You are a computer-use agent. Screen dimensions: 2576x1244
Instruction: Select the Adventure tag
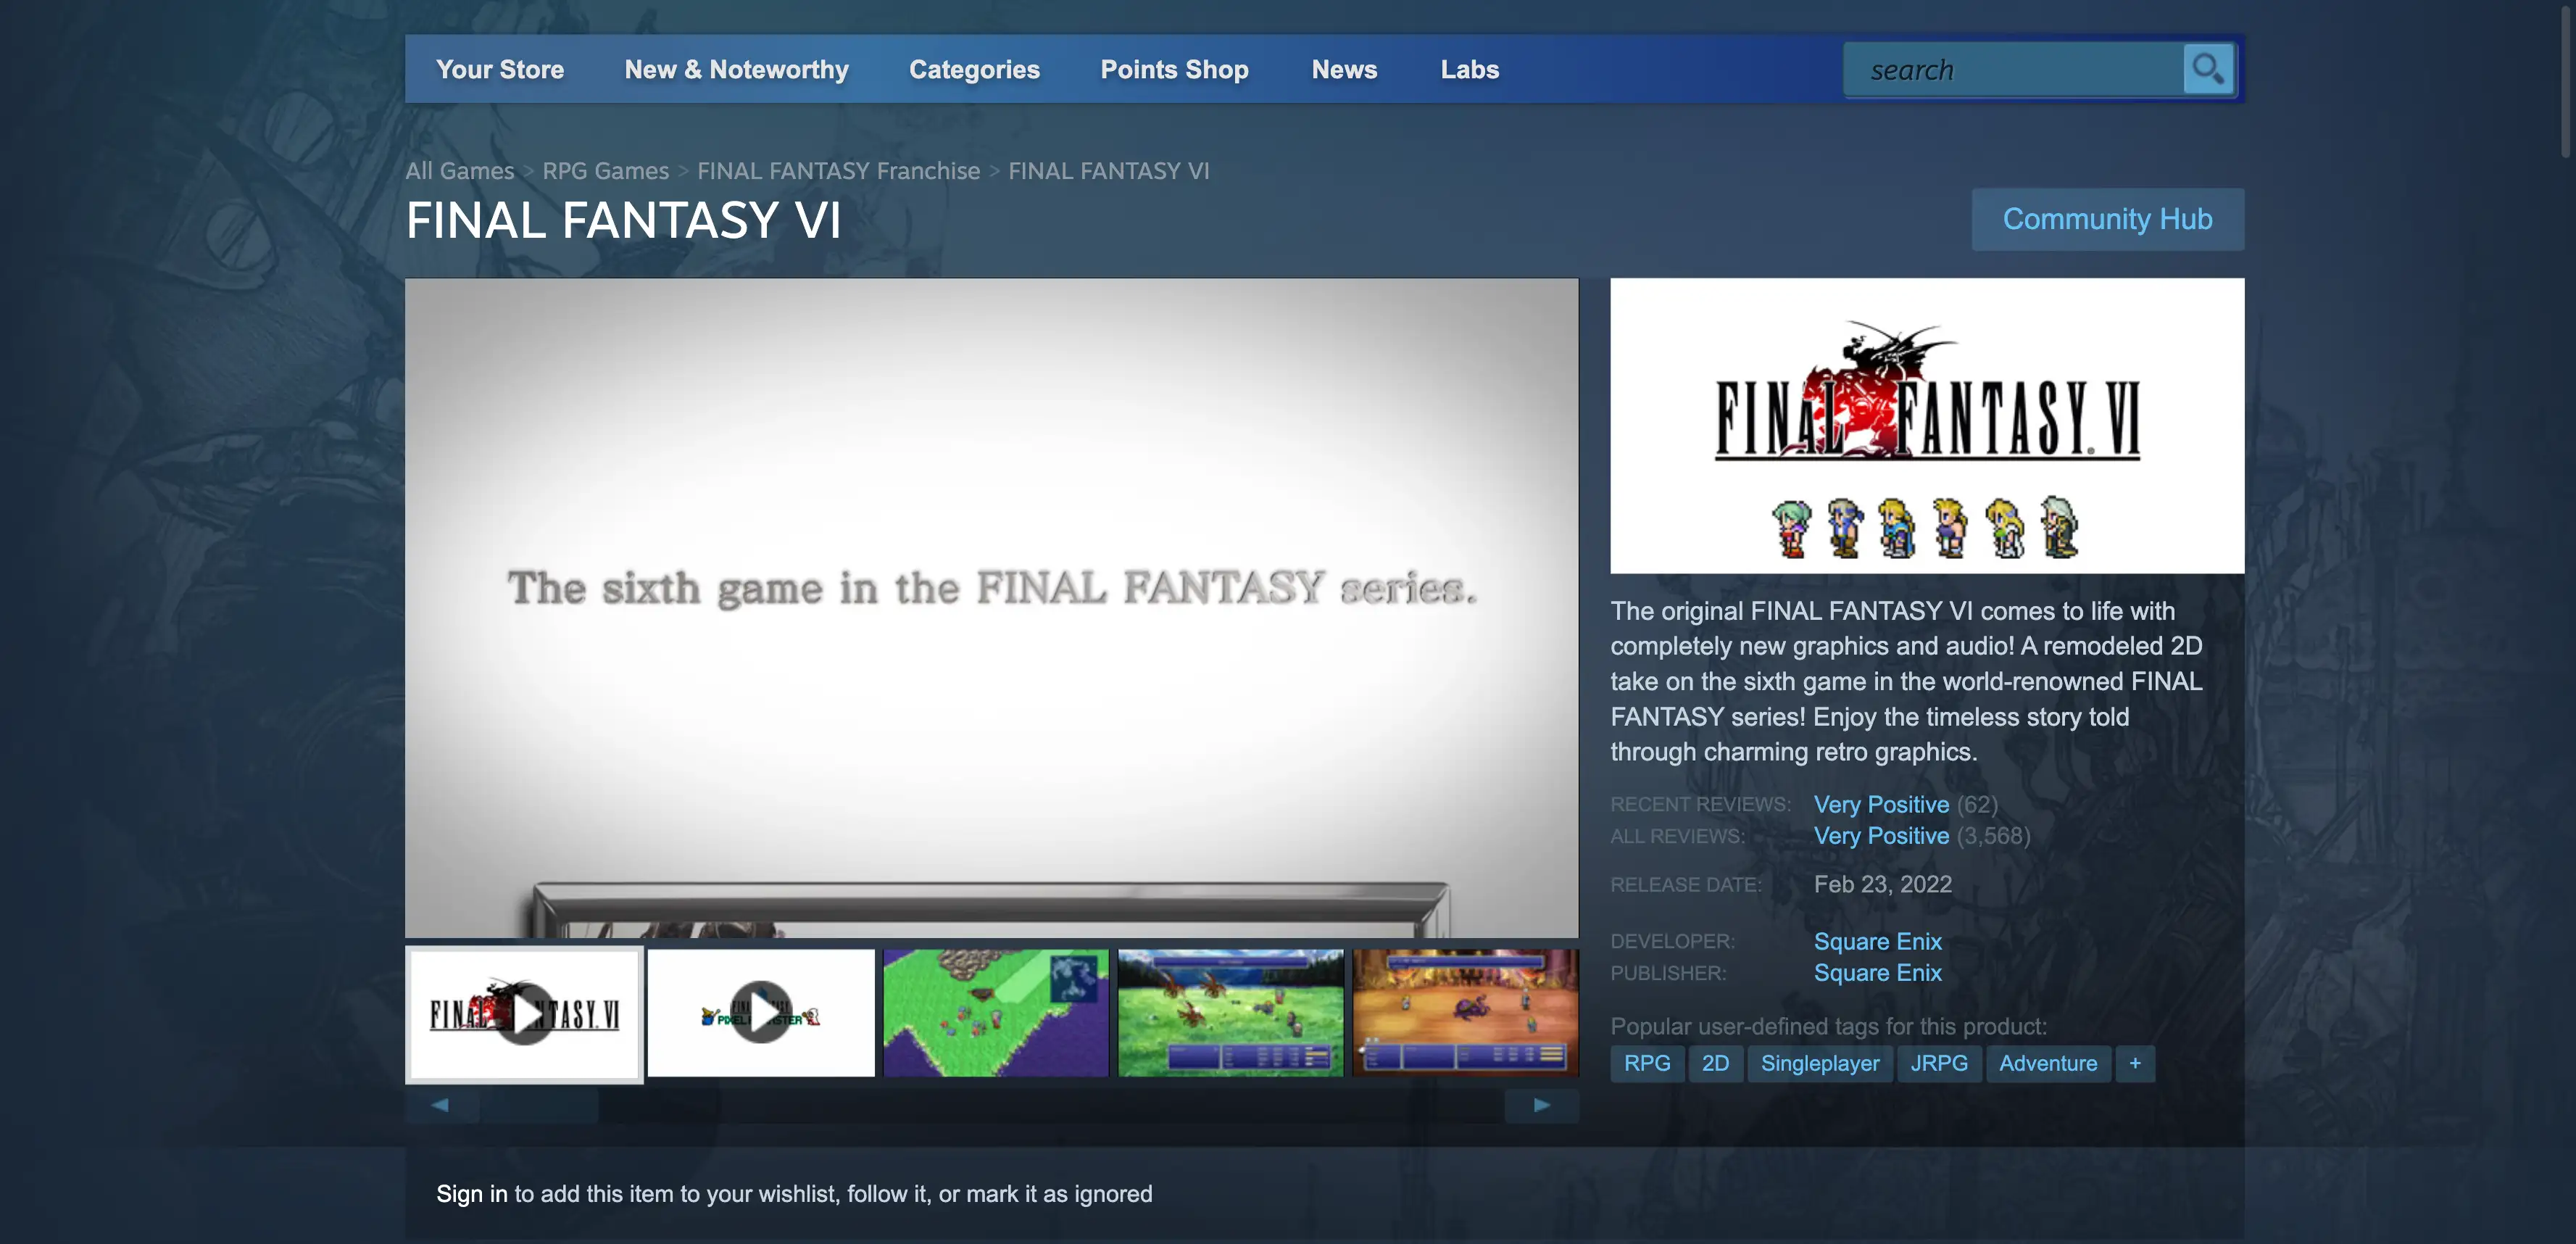click(2048, 1063)
